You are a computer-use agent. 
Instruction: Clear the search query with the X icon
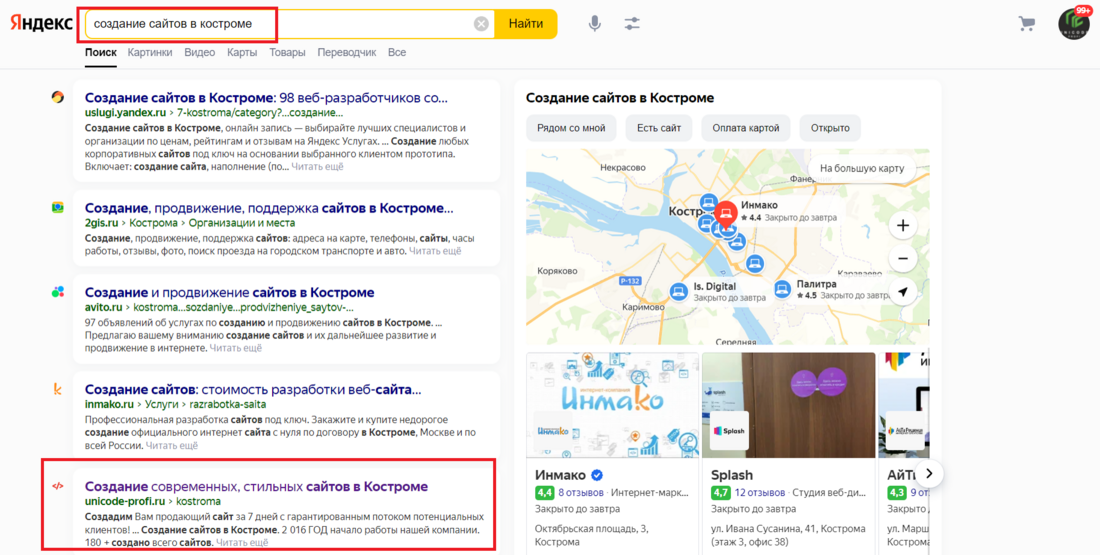[481, 24]
